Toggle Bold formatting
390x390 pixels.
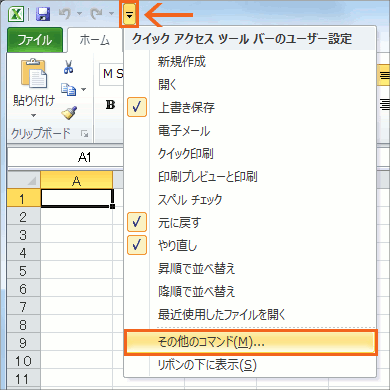pyautogui.click(x=110, y=105)
